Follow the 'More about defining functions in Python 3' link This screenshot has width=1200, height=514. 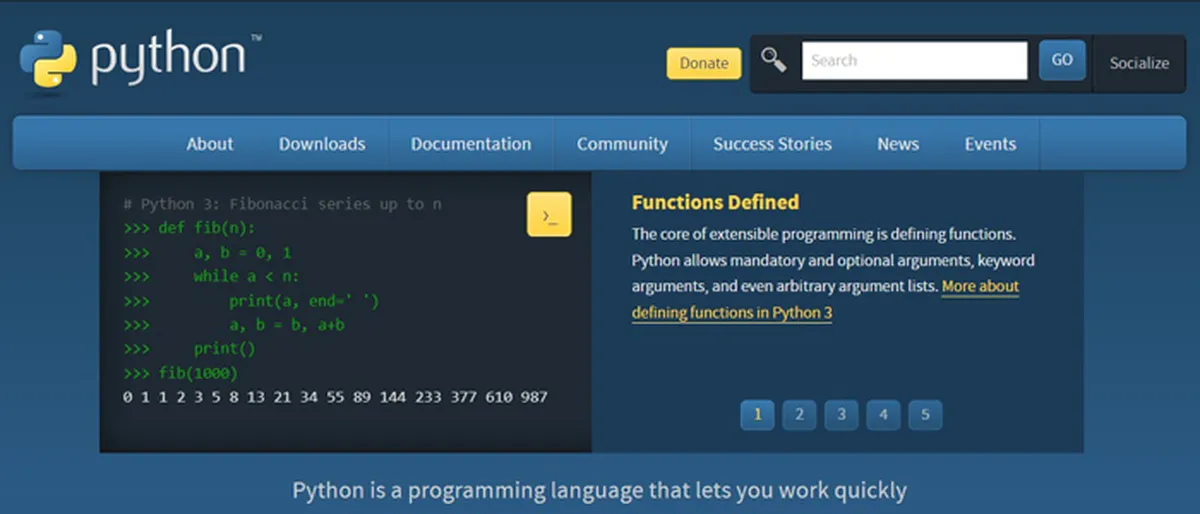pos(825,299)
